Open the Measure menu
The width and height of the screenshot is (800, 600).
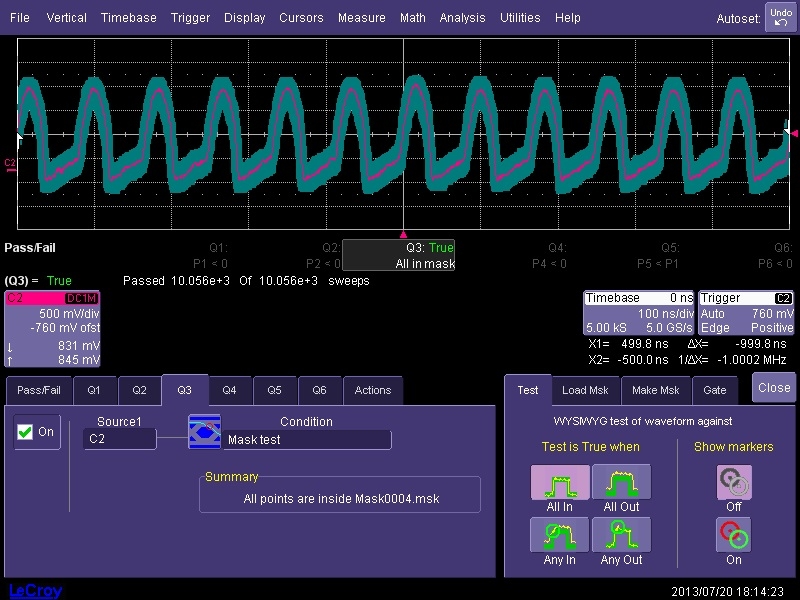[361, 18]
